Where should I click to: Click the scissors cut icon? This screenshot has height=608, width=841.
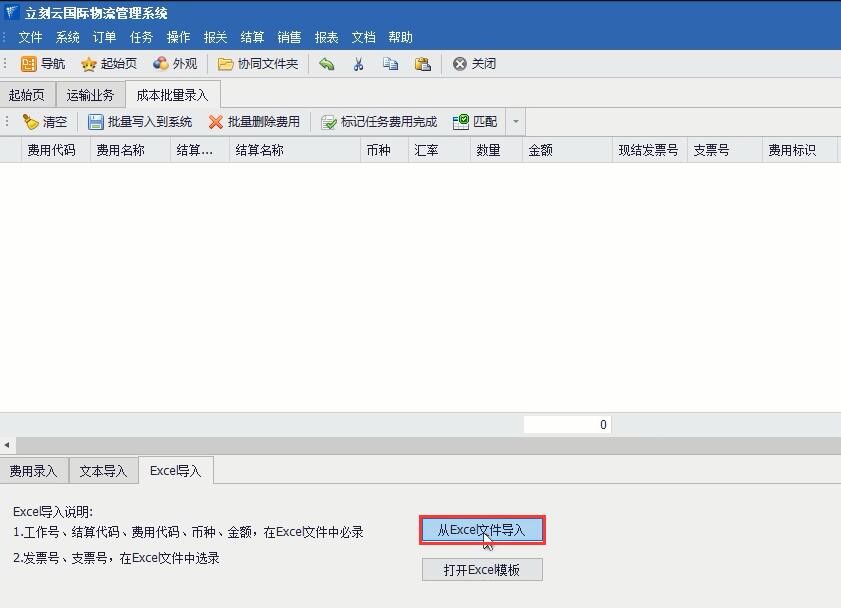tap(358, 64)
